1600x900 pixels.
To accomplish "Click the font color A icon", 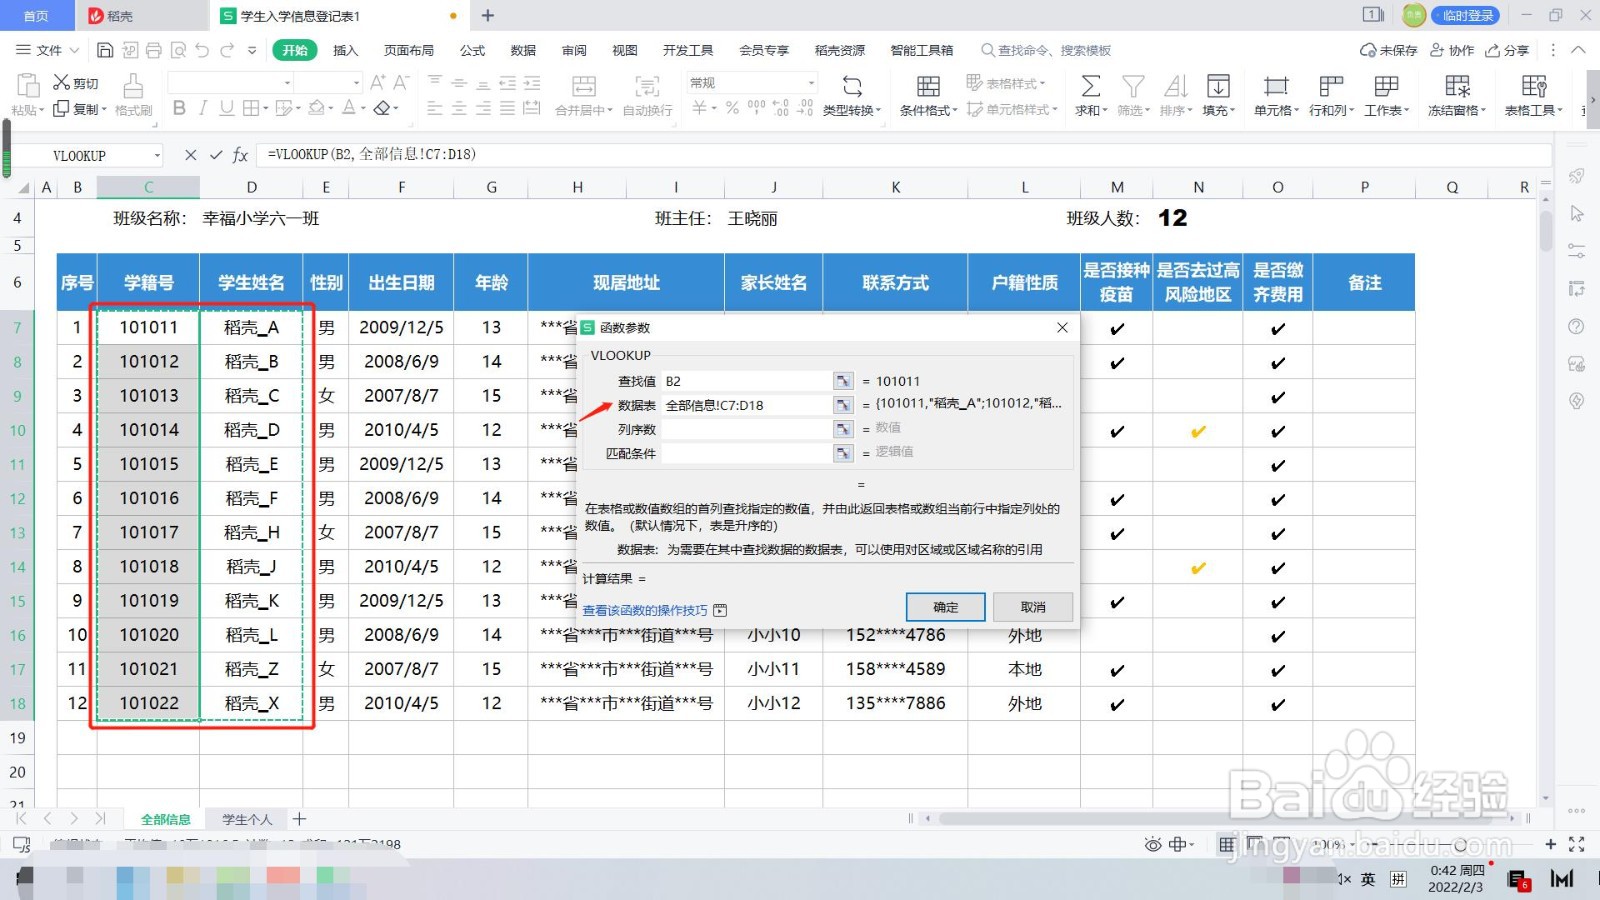I will coord(348,108).
